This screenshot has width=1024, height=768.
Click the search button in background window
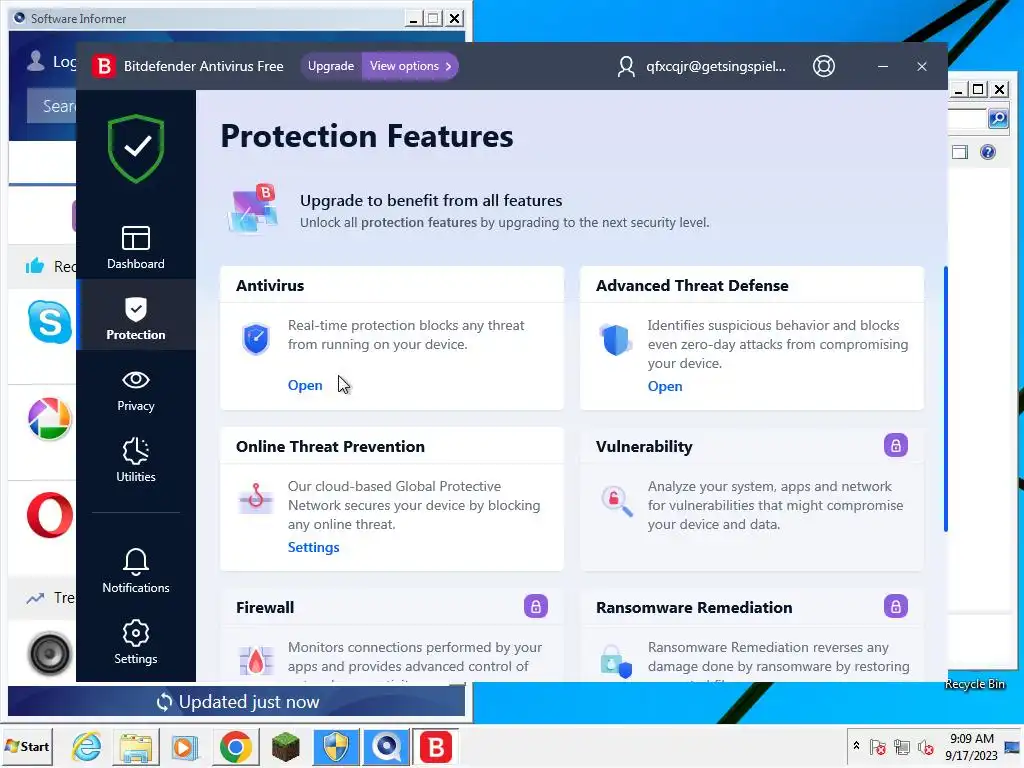click(x=998, y=119)
